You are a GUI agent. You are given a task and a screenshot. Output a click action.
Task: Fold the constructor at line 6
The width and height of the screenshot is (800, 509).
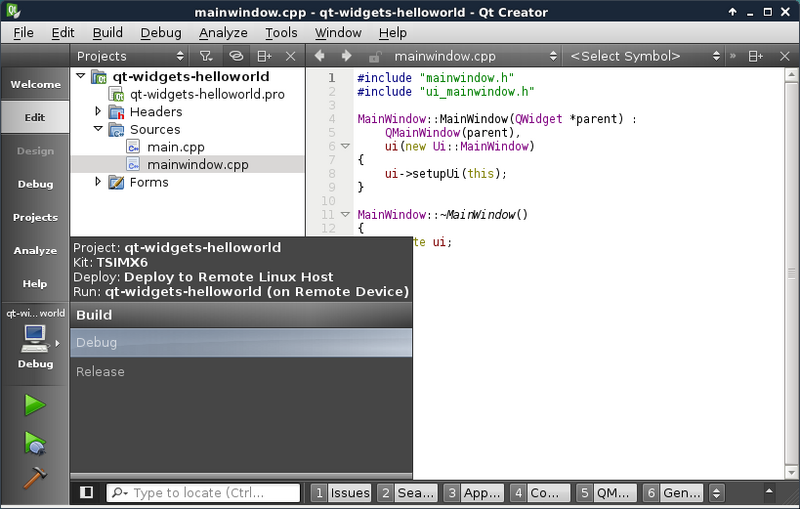point(345,146)
